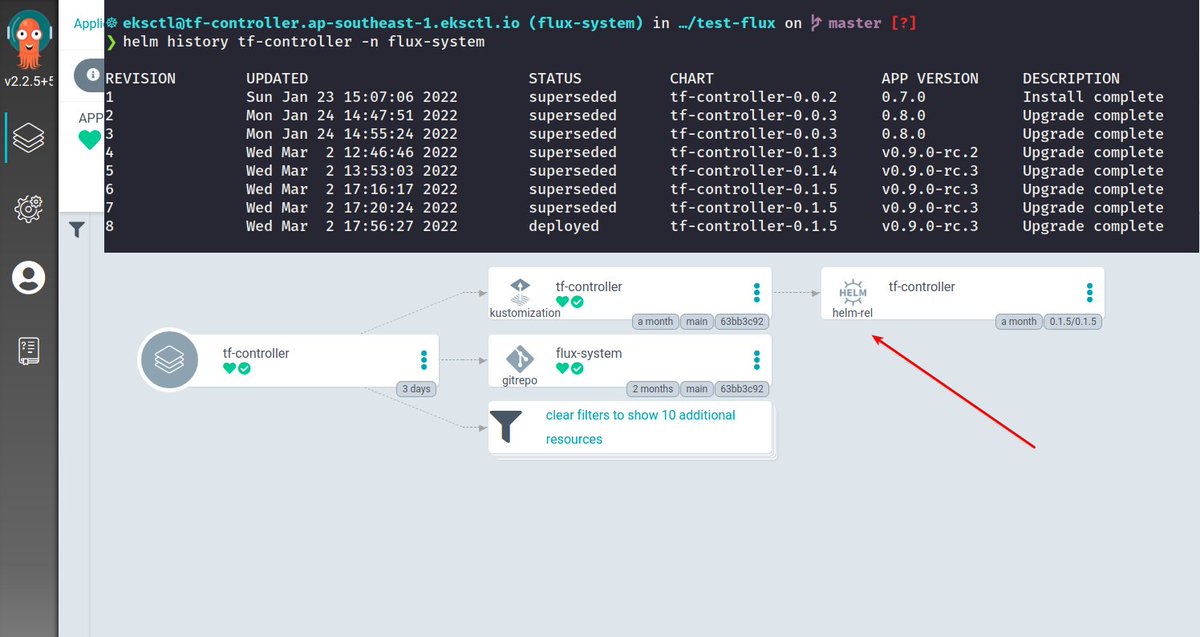Click 'Install complete' description in revision 1
The width and height of the screenshot is (1200, 637).
[1093, 97]
